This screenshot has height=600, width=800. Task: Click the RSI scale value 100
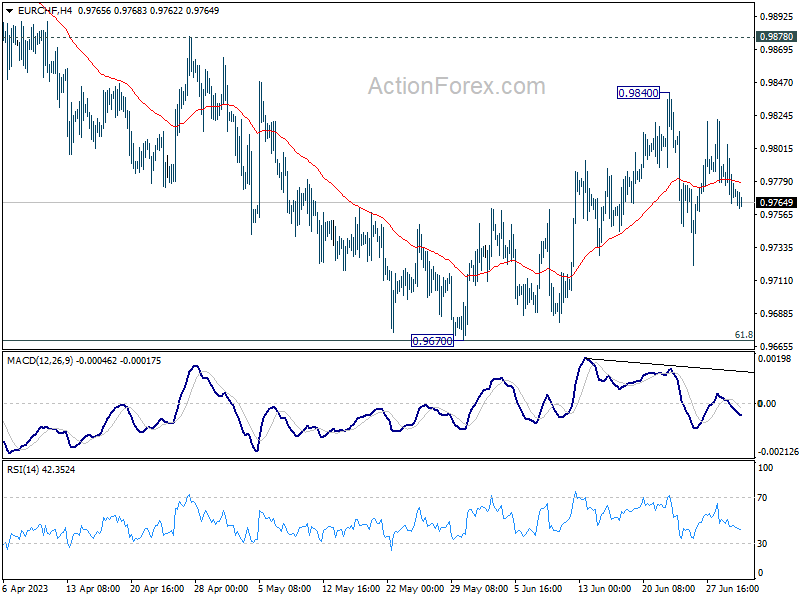coord(765,468)
